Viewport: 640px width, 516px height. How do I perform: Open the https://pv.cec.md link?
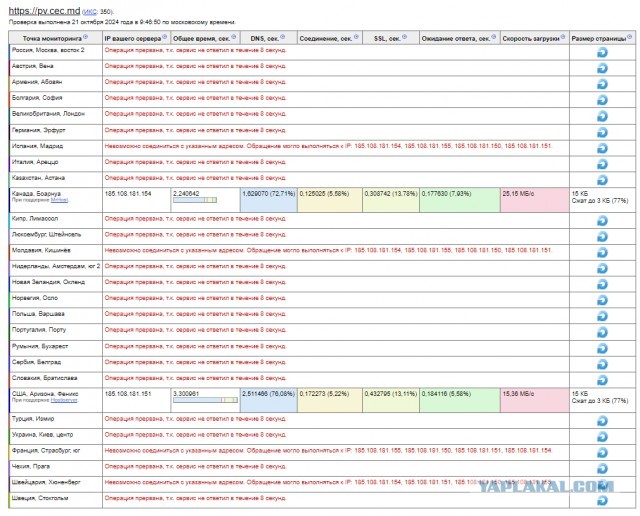point(44,11)
